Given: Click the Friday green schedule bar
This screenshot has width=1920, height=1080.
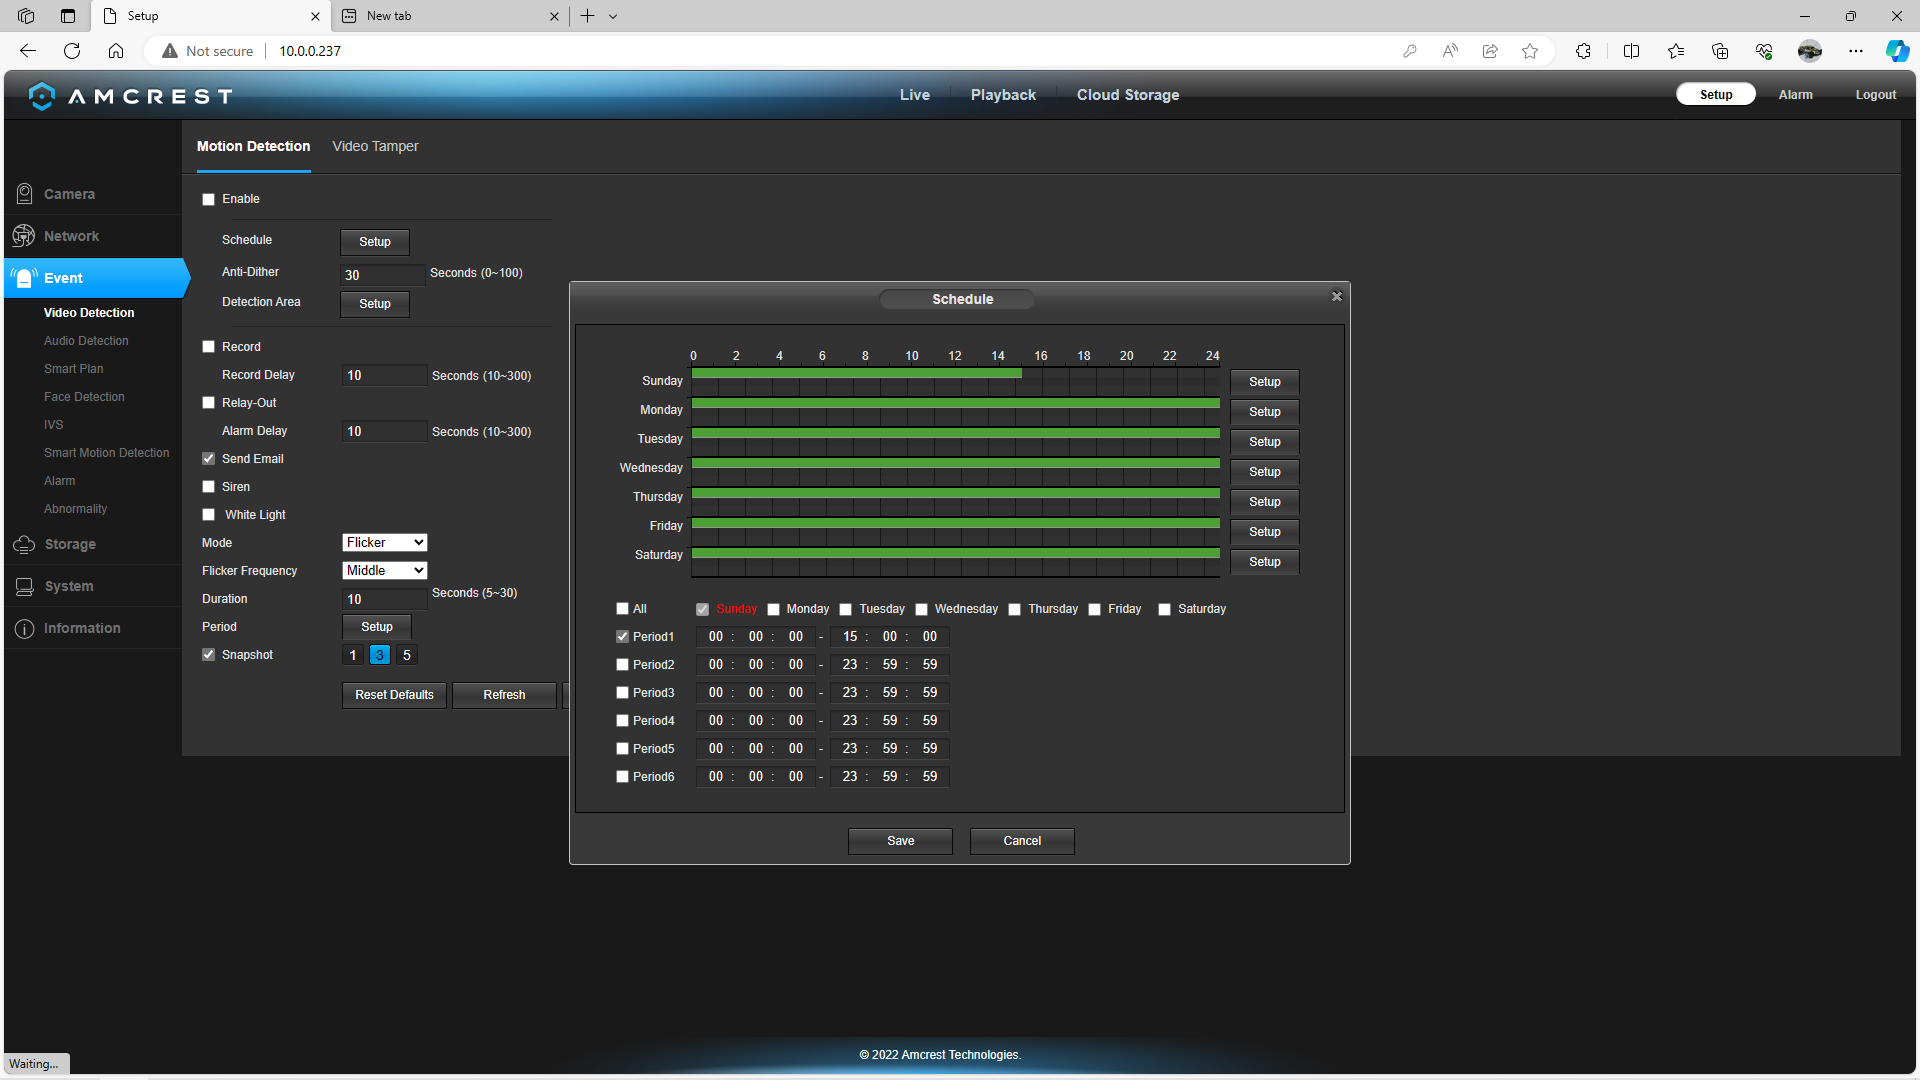Looking at the screenshot, I should coord(956,523).
